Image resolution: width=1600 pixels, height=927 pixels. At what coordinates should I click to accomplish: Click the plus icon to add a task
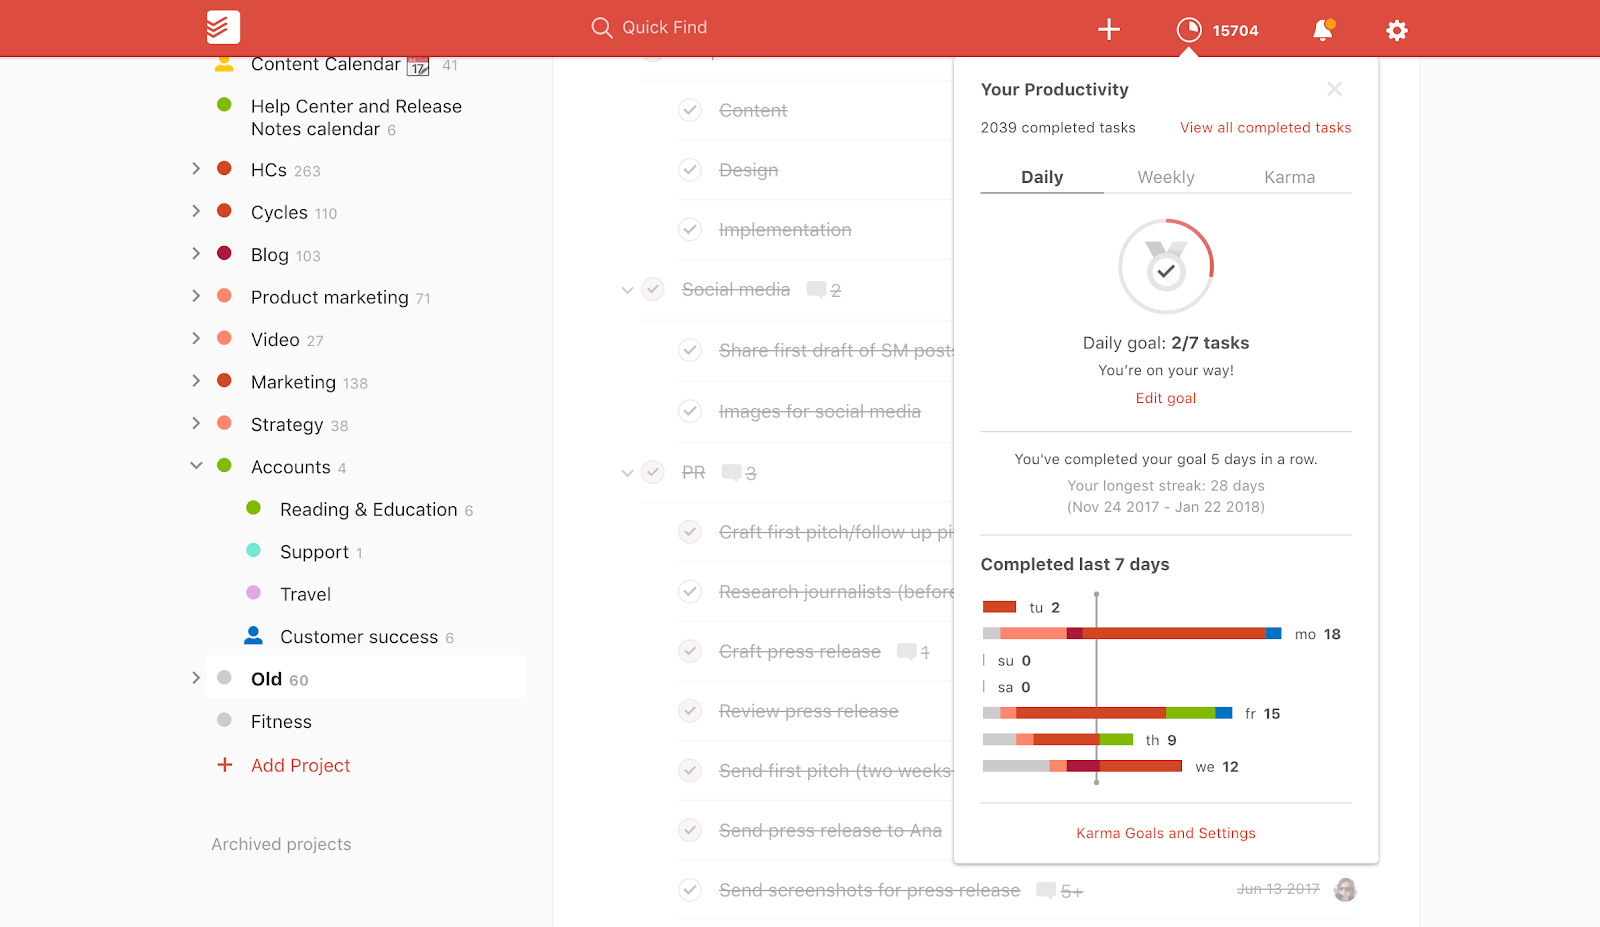[x=1108, y=28]
